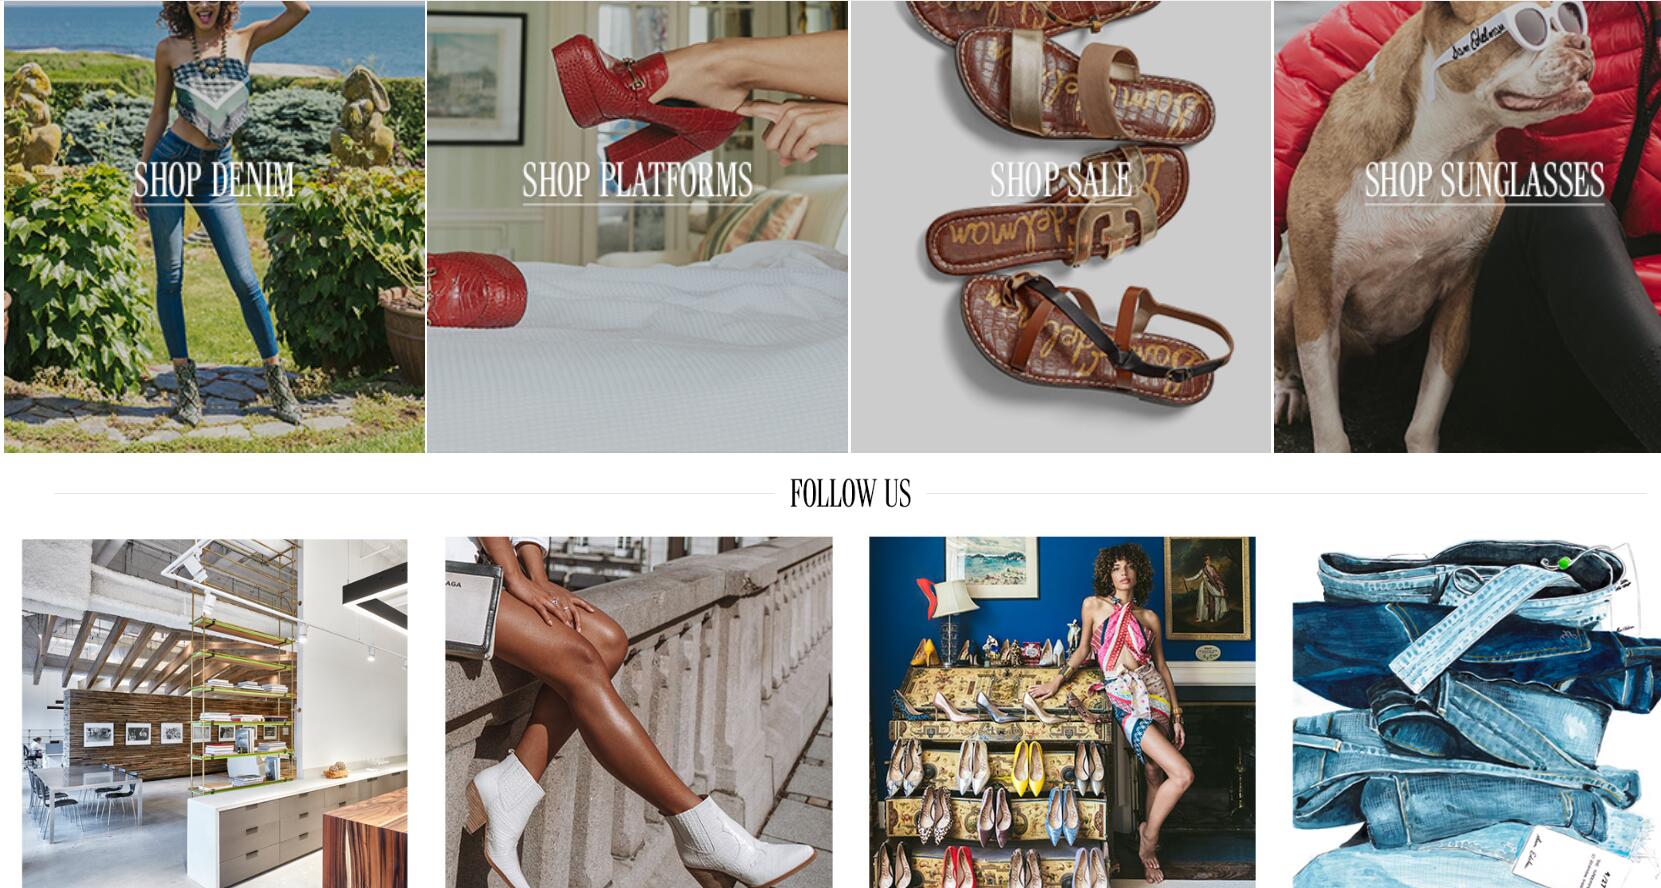Open the shoe dresser model photo

[1062, 713]
